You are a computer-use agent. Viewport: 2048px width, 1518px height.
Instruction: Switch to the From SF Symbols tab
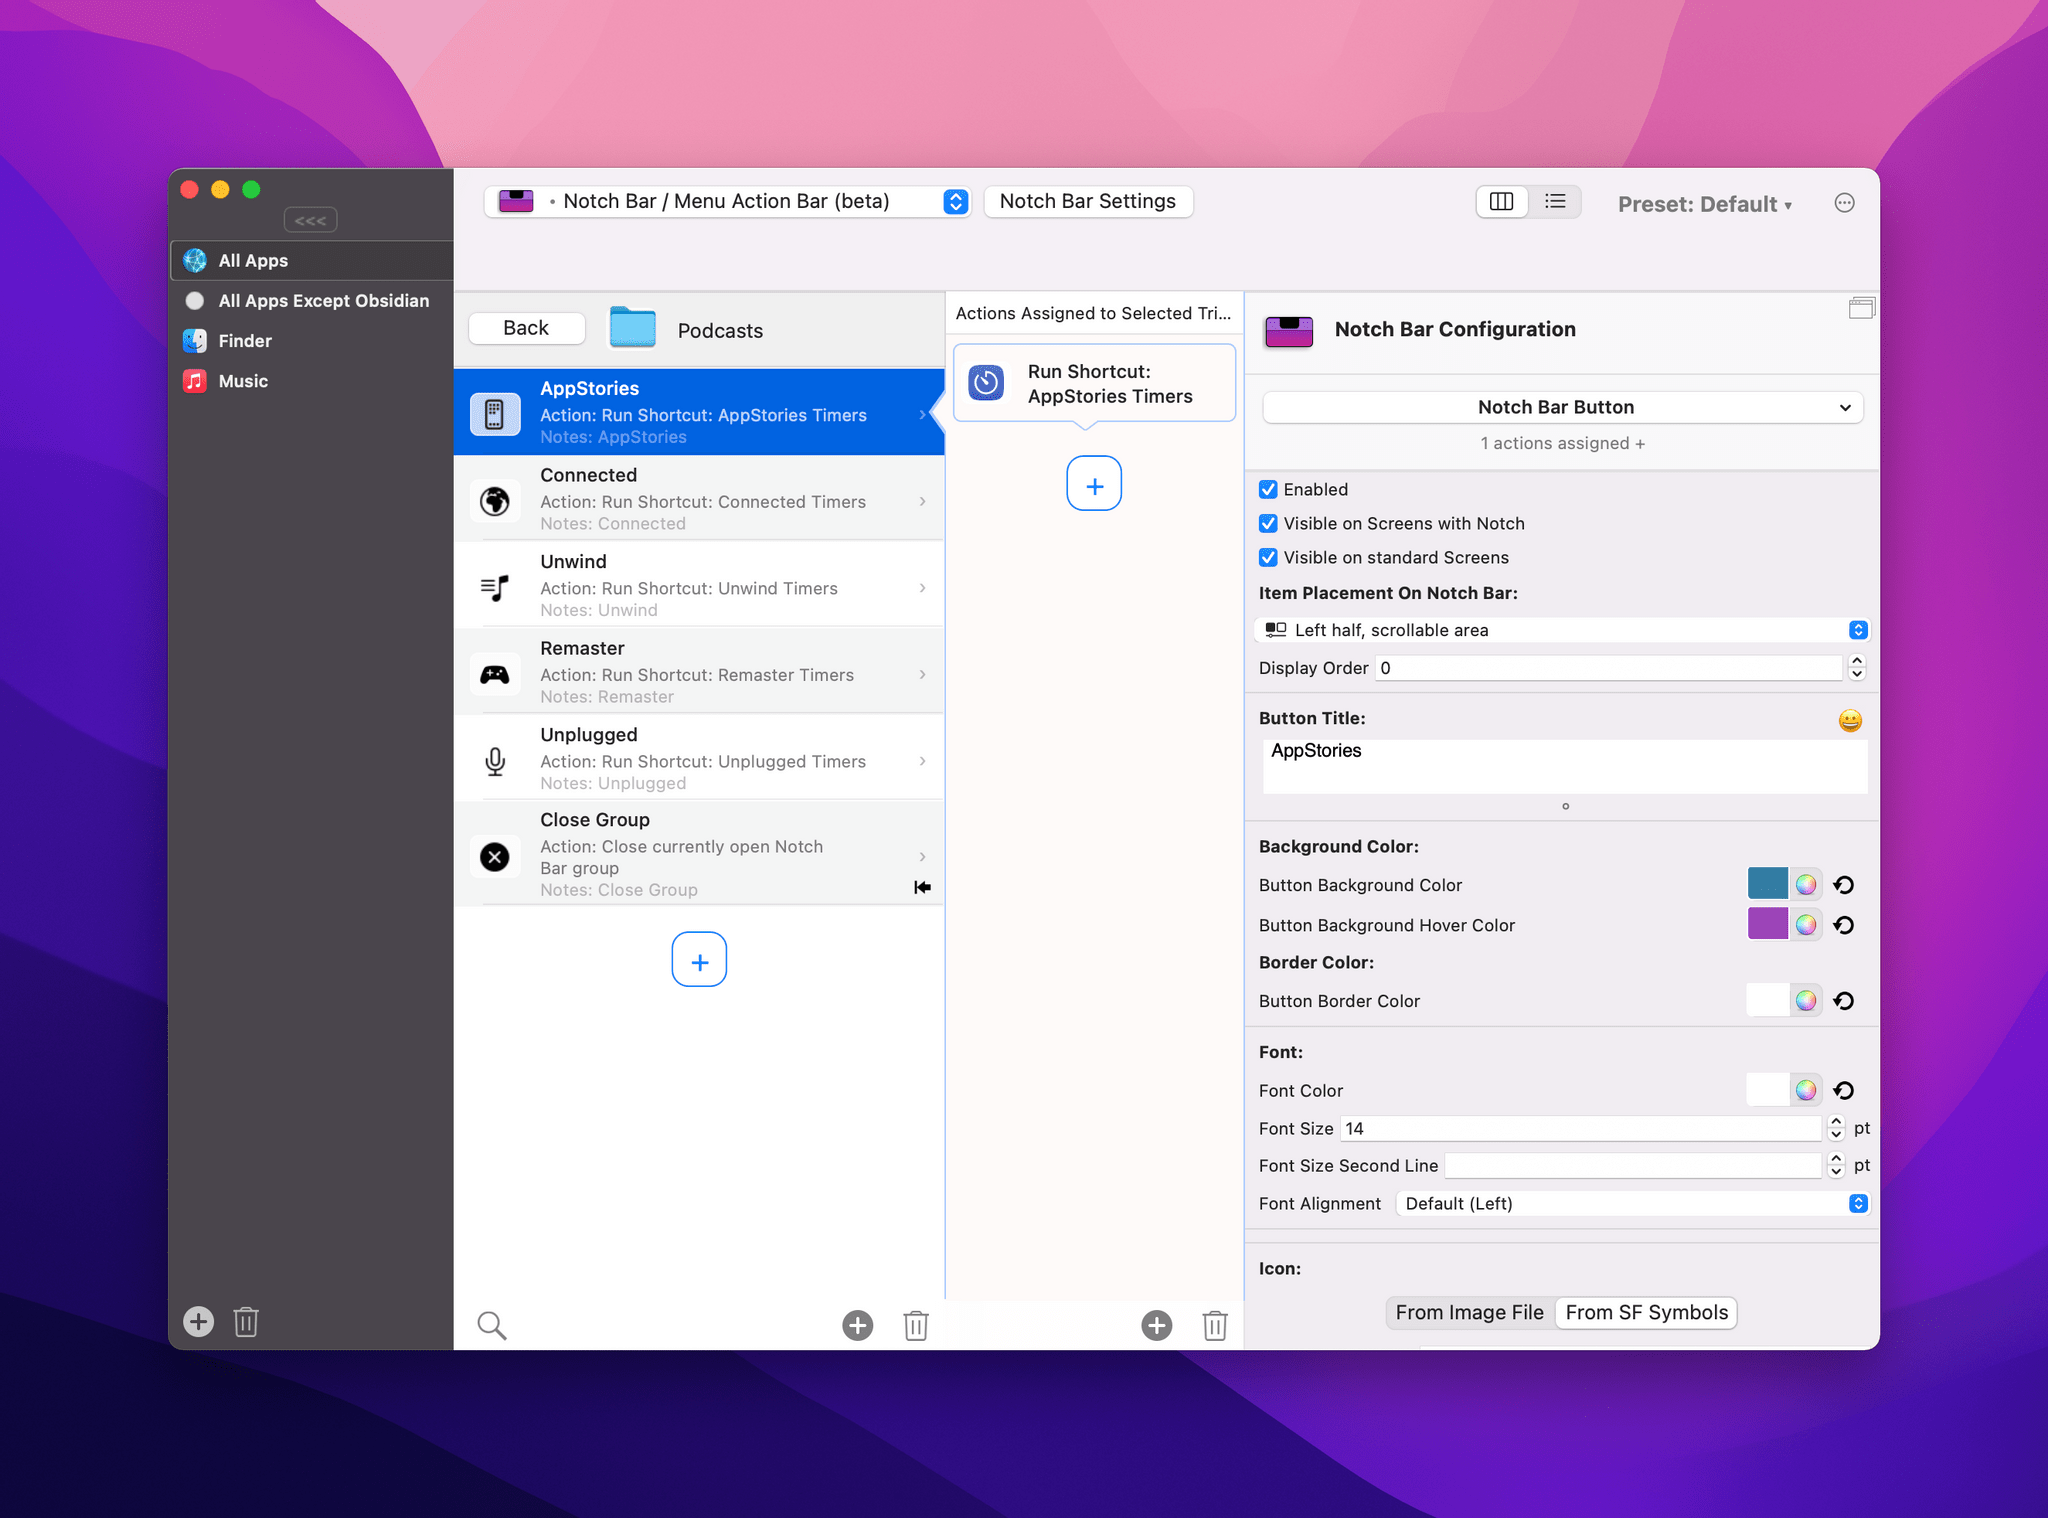(x=1646, y=1312)
